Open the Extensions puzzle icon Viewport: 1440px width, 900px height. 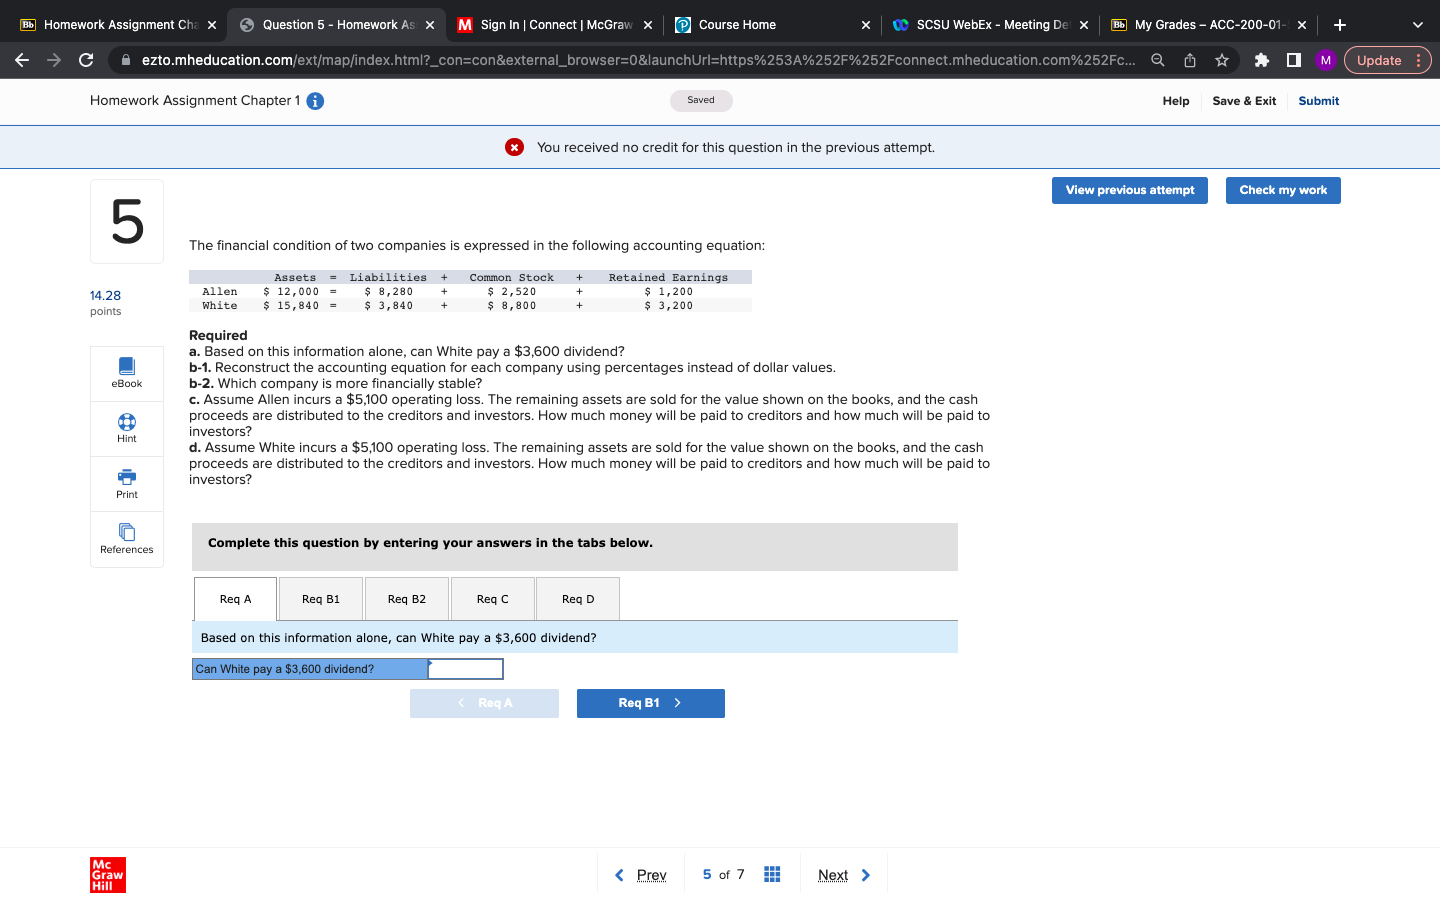(1262, 60)
